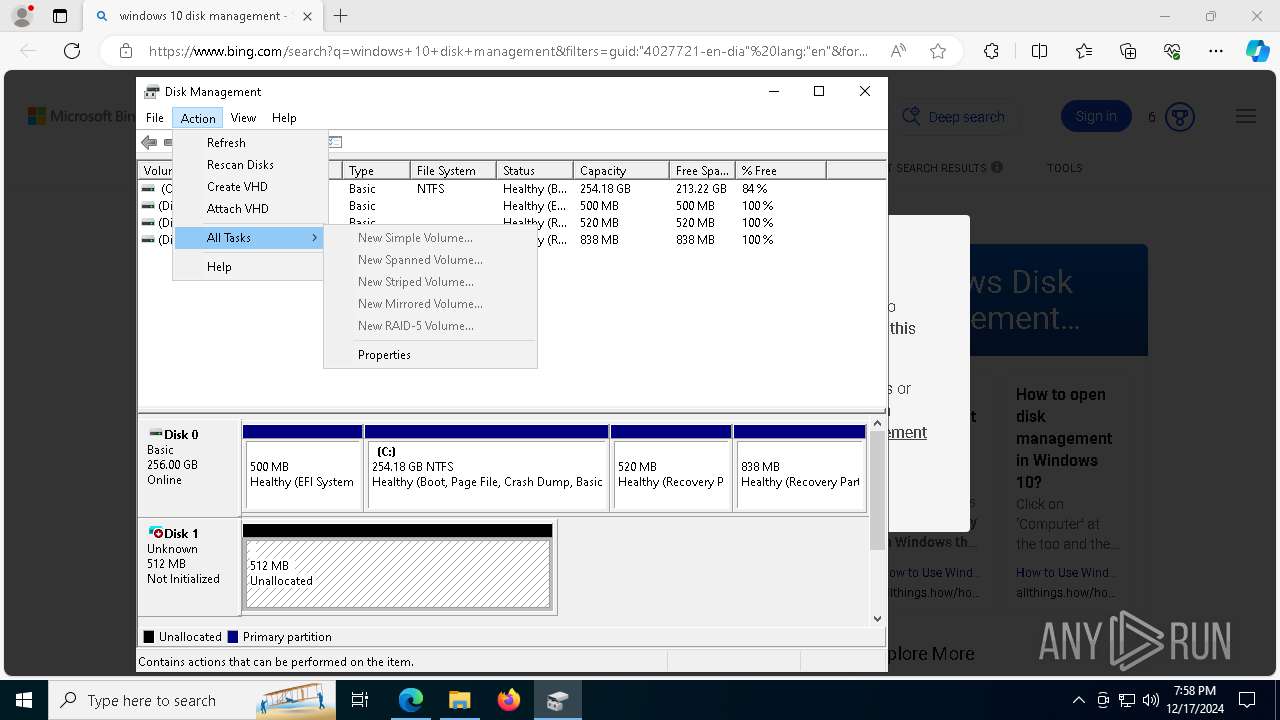Open Windows Start menu
The width and height of the screenshot is (1280, 720).
24,700
